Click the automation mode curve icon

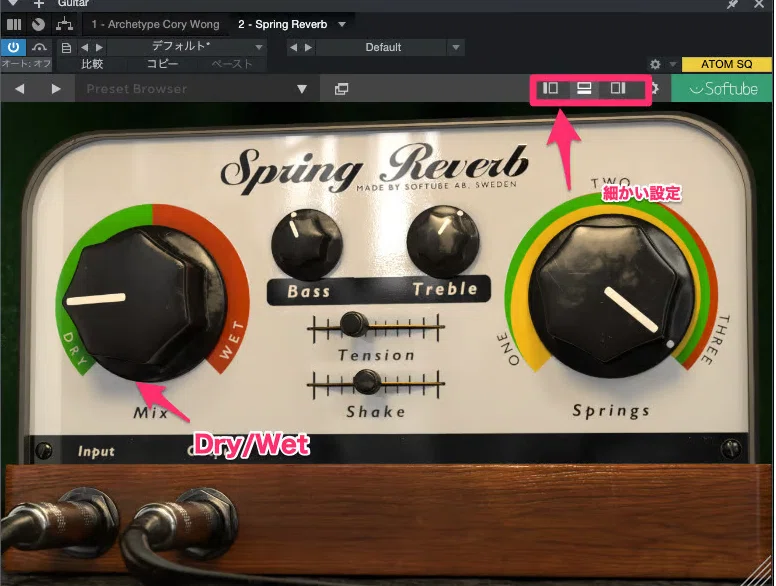pyautogui.click(x=39, y=48)
